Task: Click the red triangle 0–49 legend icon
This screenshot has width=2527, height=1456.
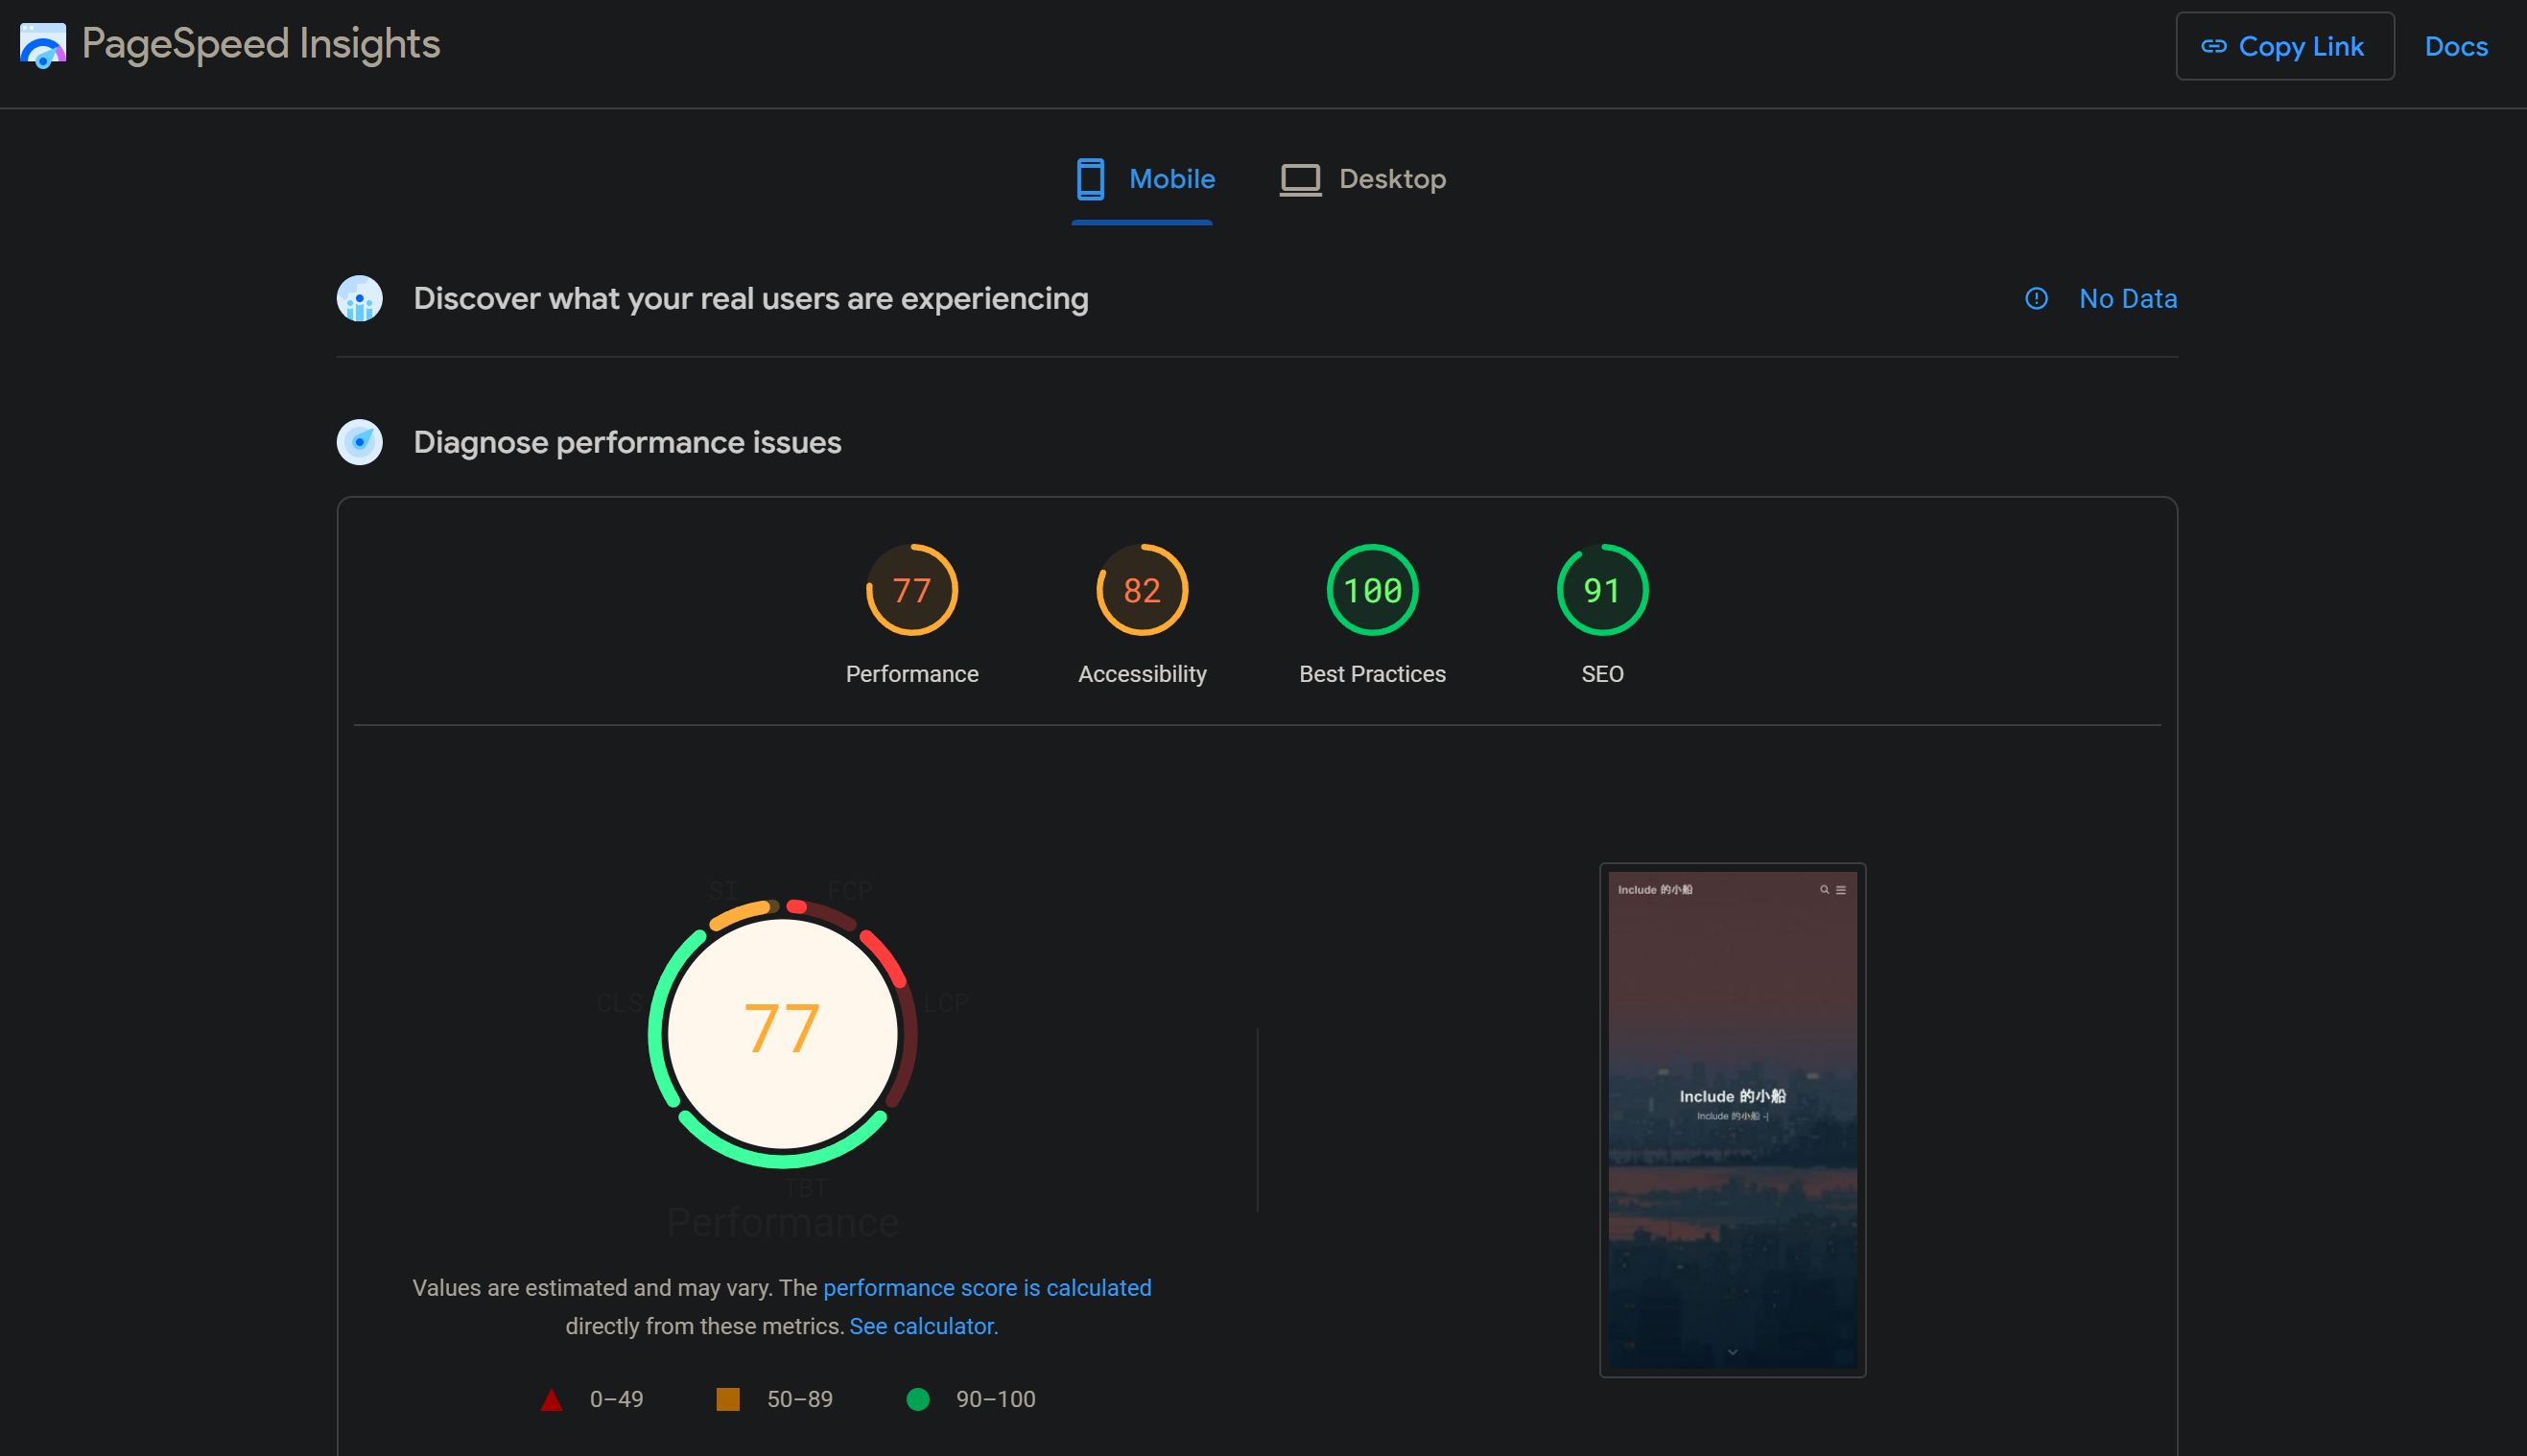Action: (551, 1399)
